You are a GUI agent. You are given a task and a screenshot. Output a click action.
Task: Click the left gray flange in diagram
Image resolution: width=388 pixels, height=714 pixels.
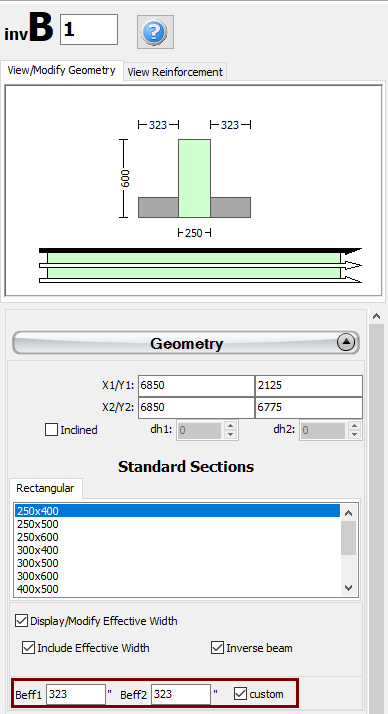pos(158,207)
